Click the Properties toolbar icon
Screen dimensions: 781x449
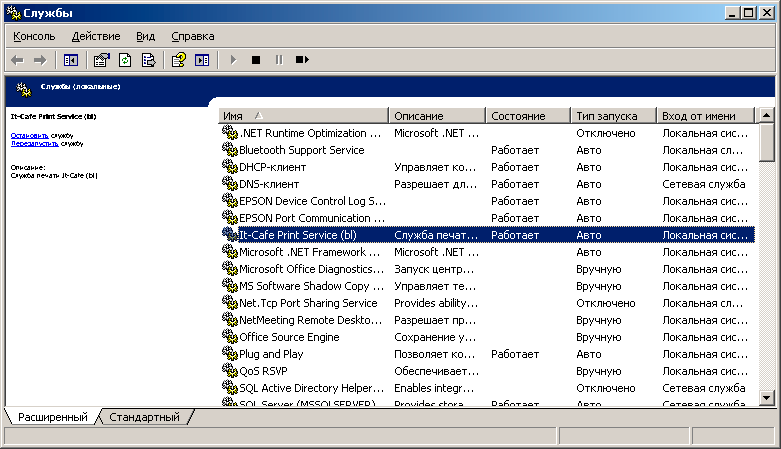(101, 60)
